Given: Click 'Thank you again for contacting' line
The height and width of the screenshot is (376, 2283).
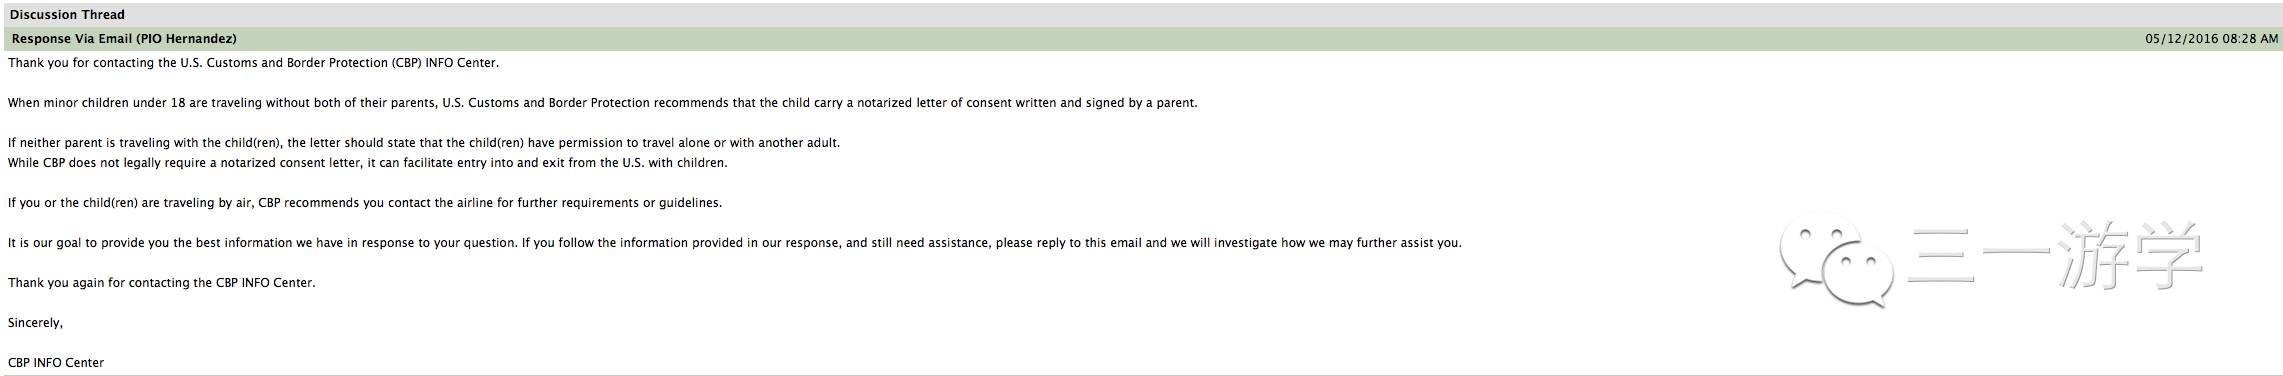Looking at the screenshot, I should tap(161, 283).
